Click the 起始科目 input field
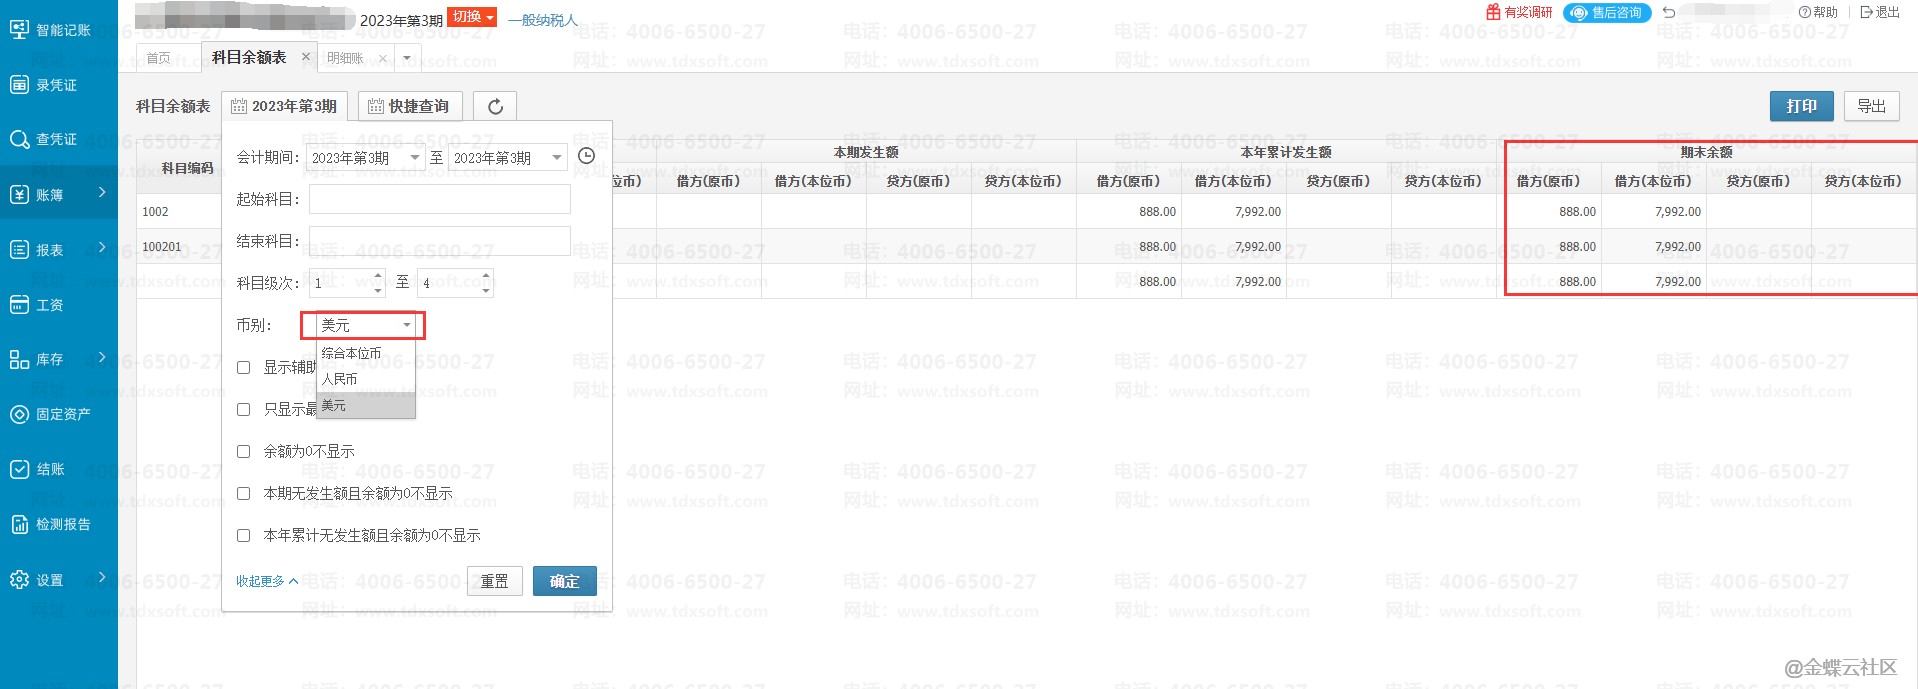 point(439,199)
